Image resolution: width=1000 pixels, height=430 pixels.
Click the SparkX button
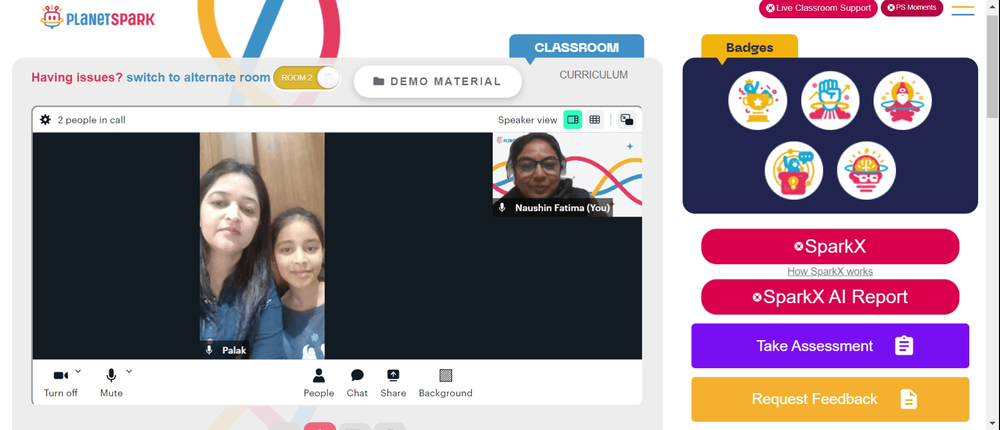coord(830,246)
